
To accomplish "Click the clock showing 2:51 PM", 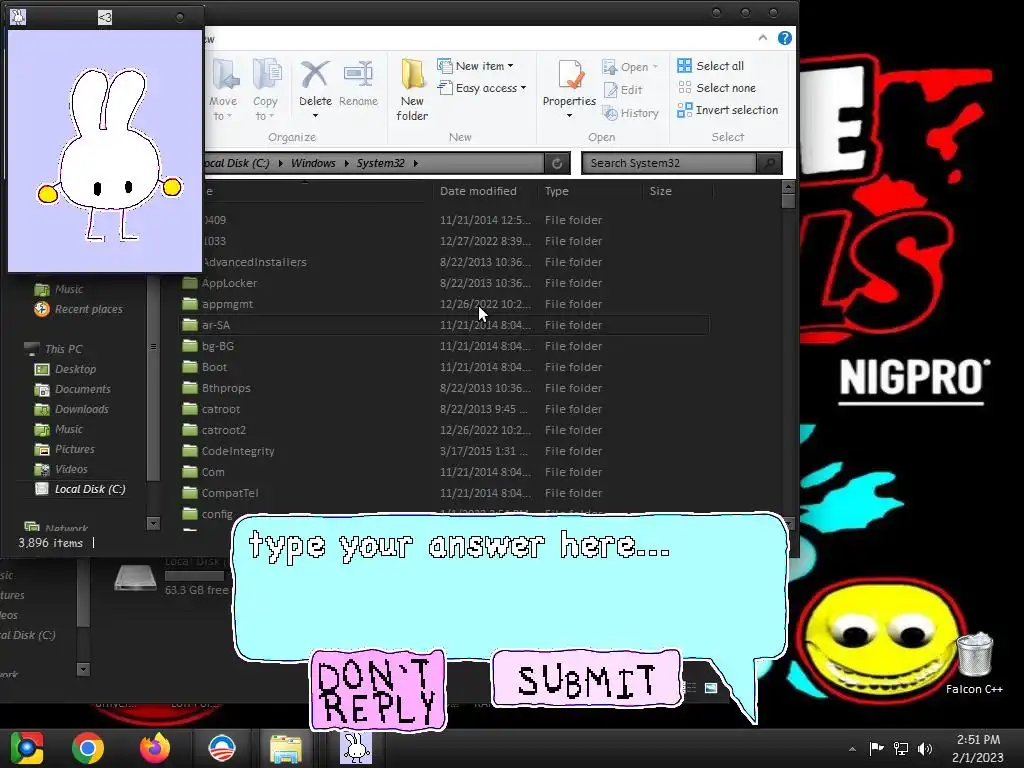I will [x=978, y=740].
